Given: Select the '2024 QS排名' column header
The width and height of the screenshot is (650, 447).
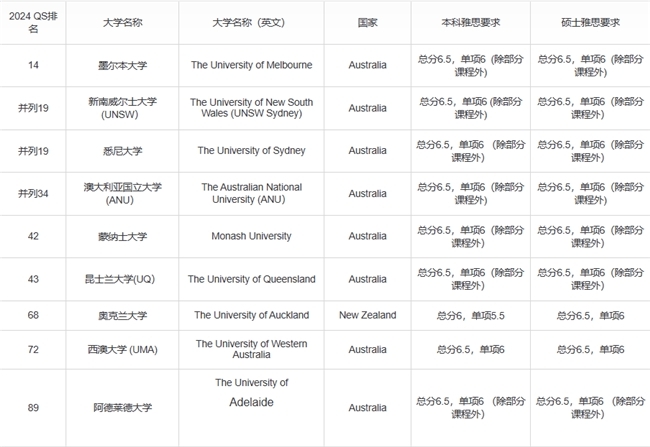Looking at the screenshot, I should 33,22.
